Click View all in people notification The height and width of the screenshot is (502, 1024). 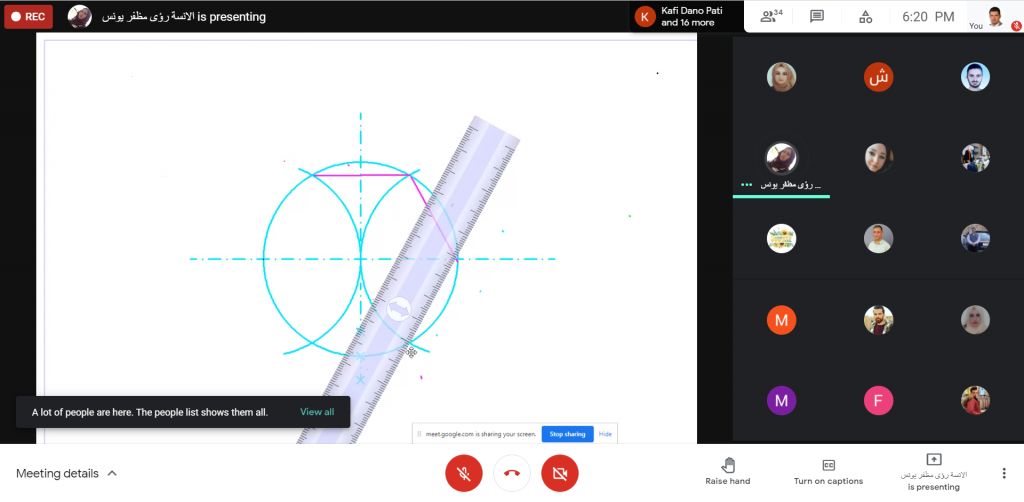point(317,412)
